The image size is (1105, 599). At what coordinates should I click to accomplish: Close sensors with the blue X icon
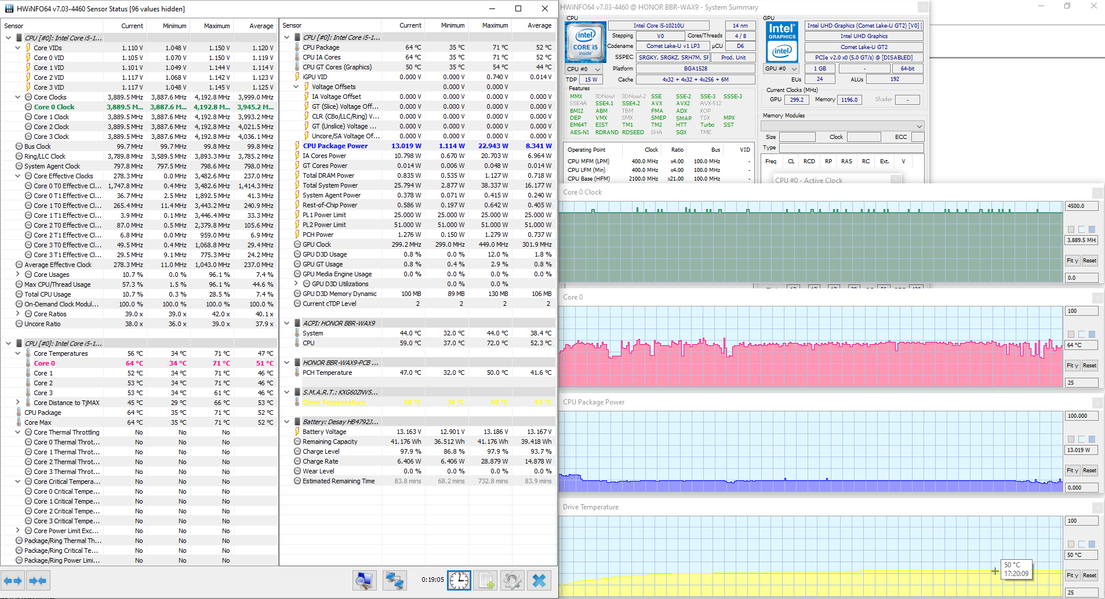(539, 580)
